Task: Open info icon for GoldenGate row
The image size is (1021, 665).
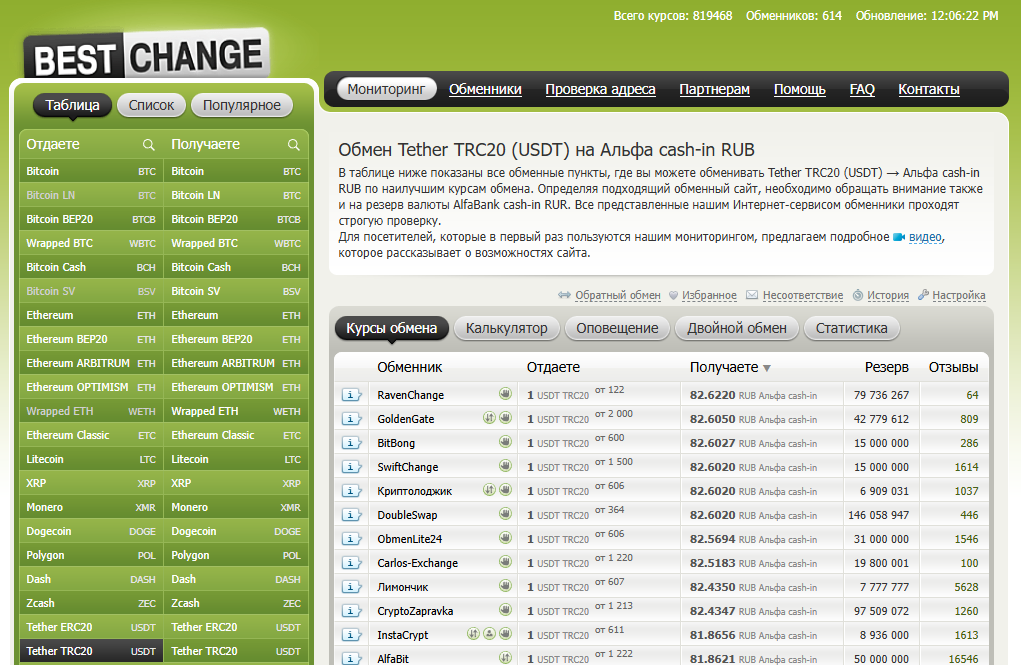Action: pos(352,419)
